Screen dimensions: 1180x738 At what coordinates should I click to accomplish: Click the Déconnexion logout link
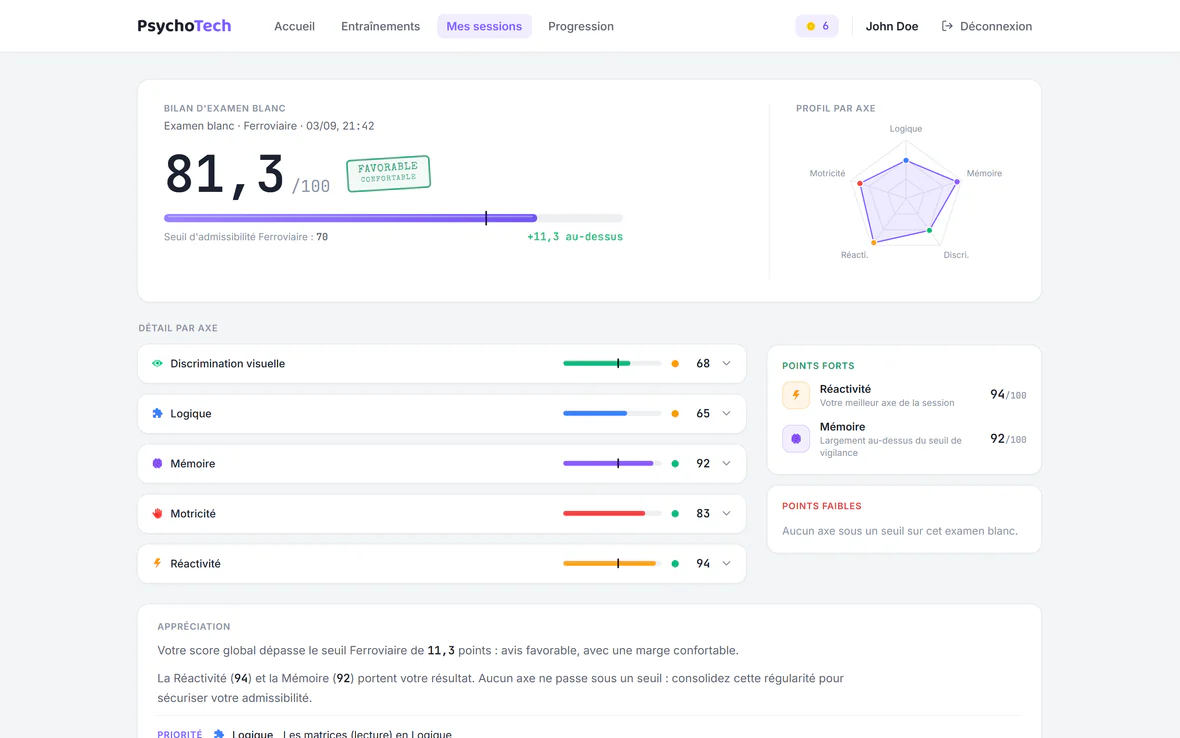987,26
